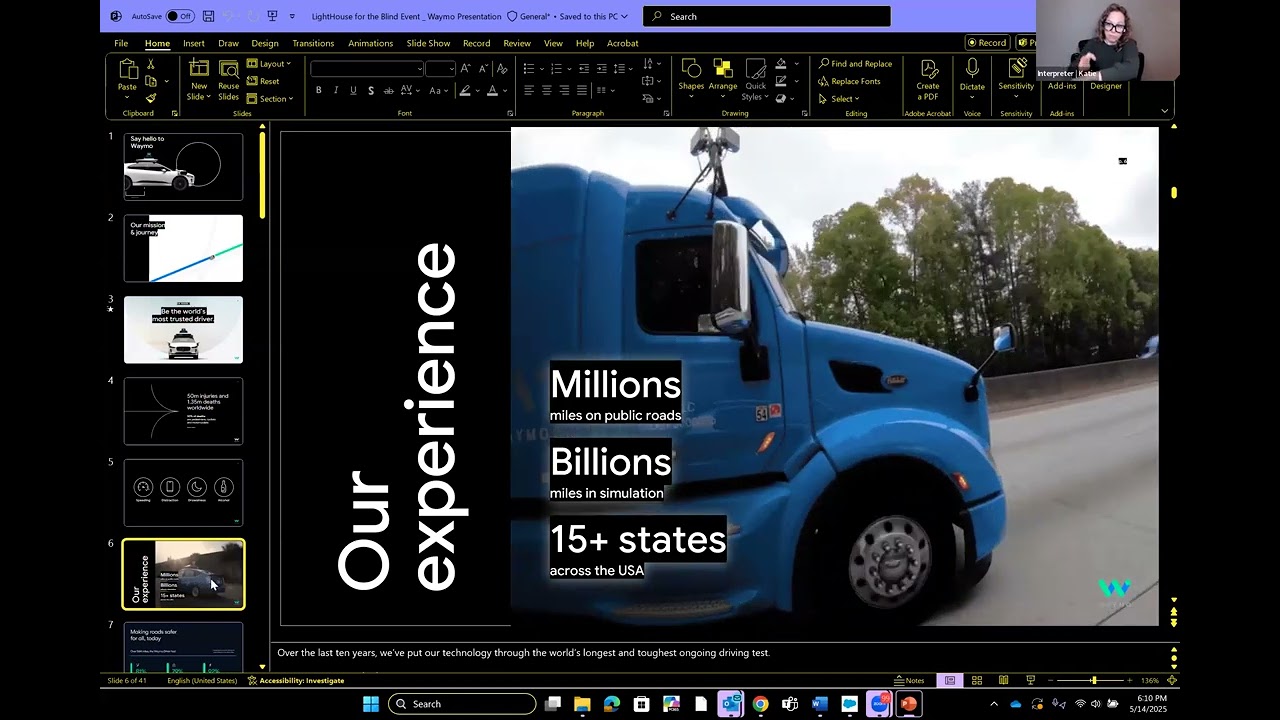Insert a New Slide using its icon
This screenshot has width=1280, height=720.
click(x=199, y=69)
